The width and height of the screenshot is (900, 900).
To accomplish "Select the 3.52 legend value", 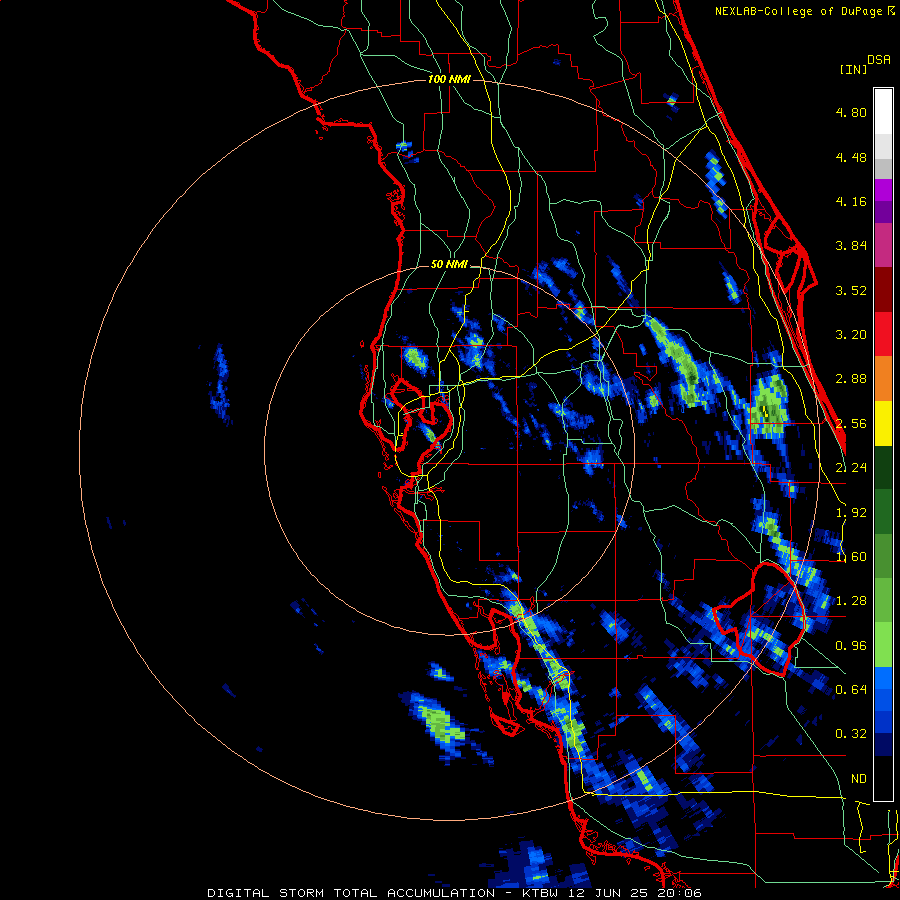I will pyautogui.click(x=851, y=290).
